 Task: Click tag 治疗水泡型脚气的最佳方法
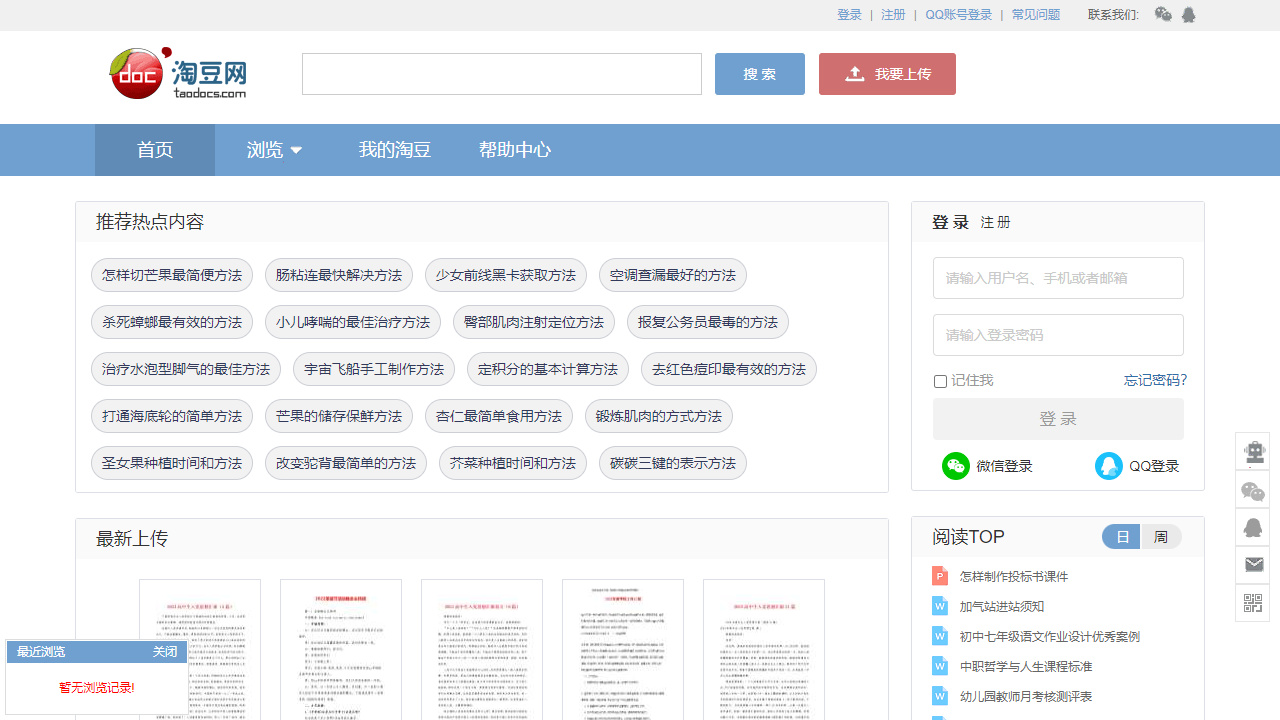coord(186,369)
